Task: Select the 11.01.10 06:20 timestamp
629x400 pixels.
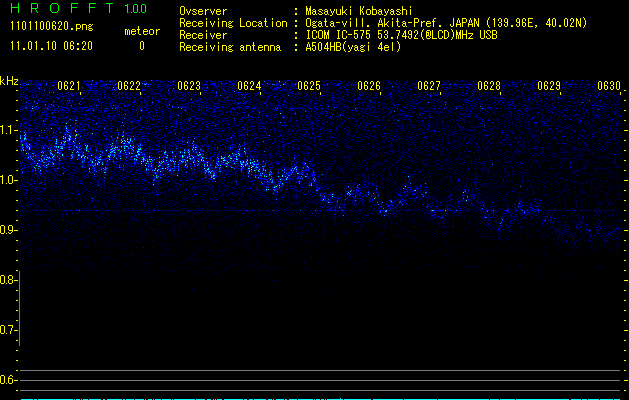Action: point(50,45)
